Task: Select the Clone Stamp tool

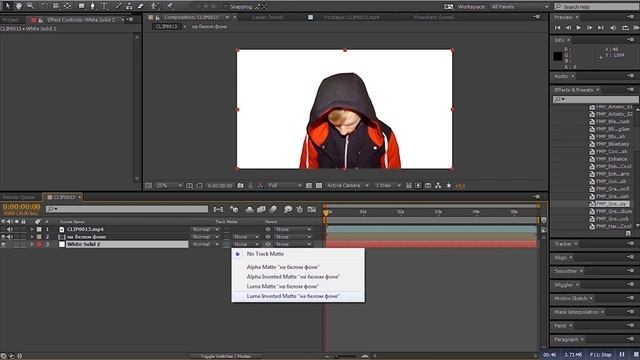Action: tap(129, 6)
